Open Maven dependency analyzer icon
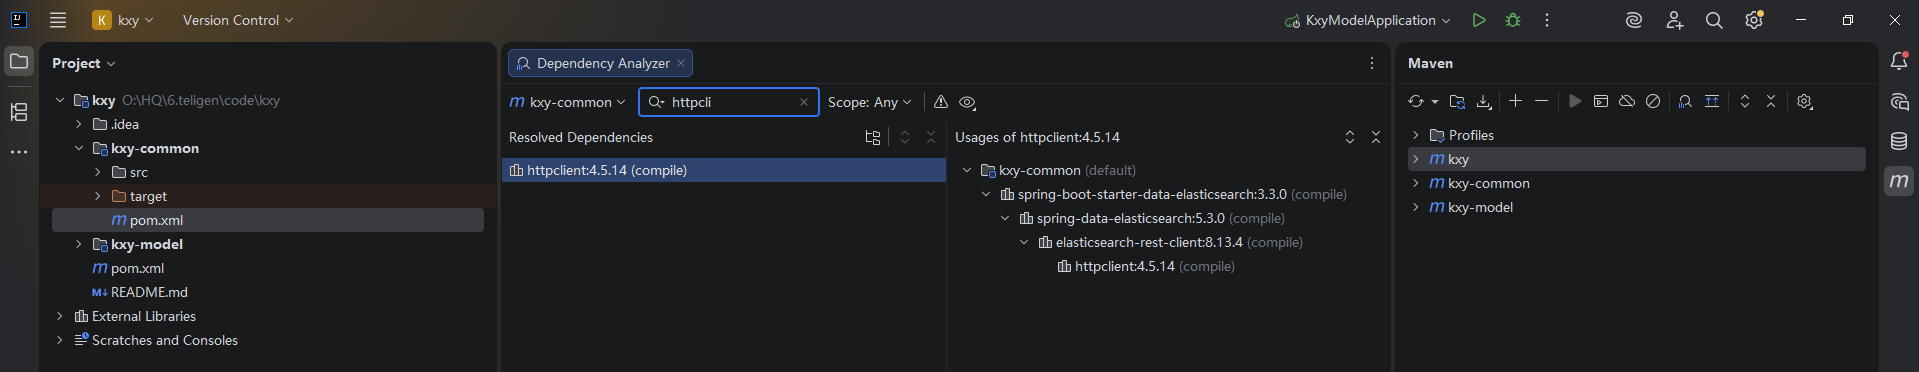This screenshot has width=1919, height=372. (1685, 101)
